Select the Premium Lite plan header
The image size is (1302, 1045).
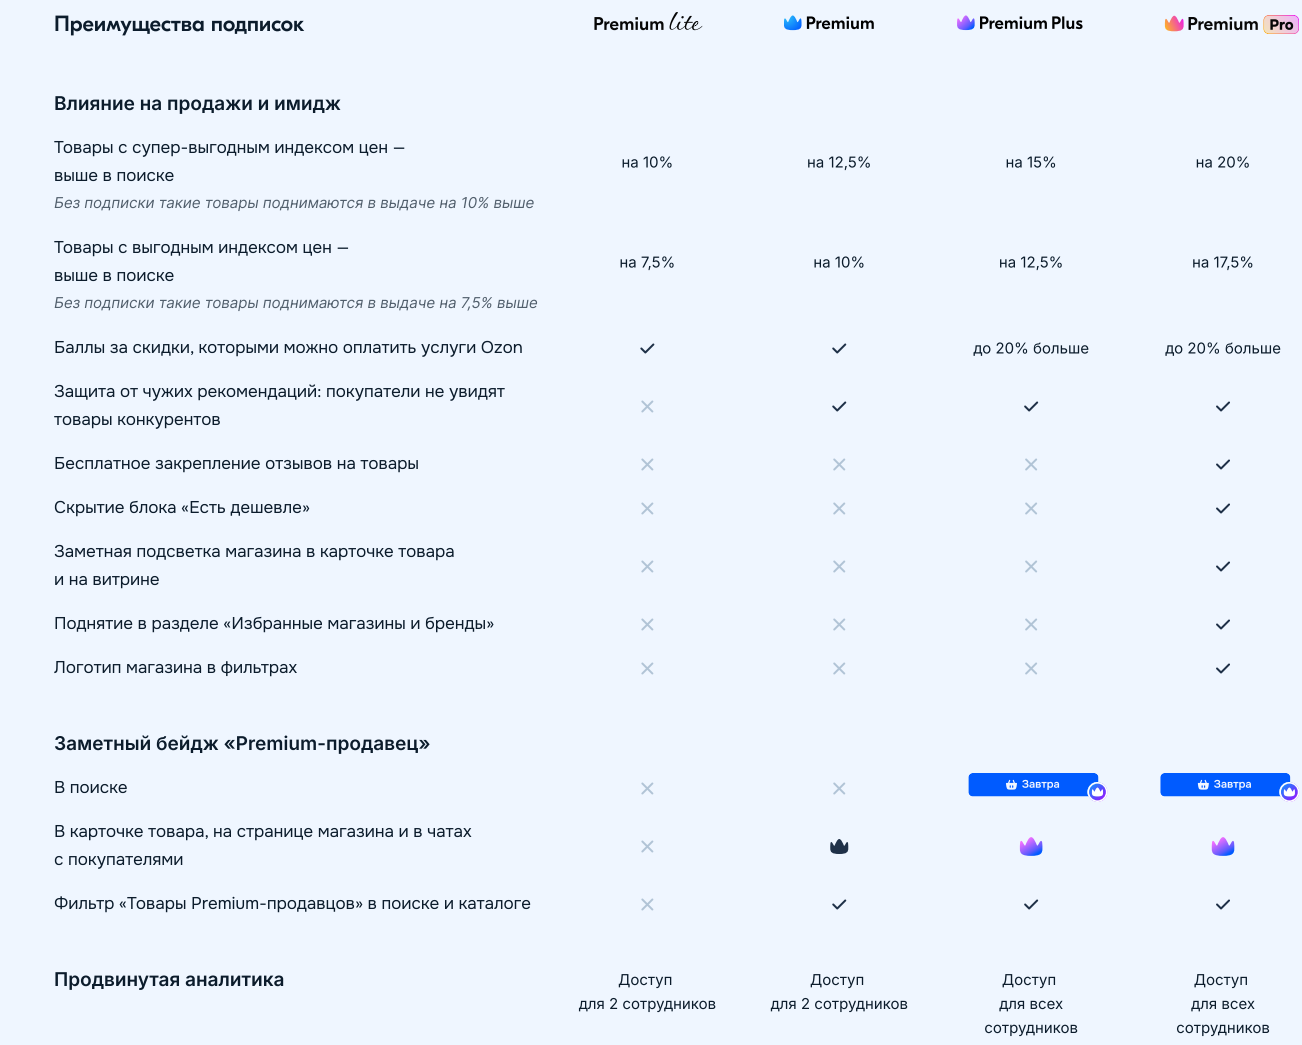click(647, 23)
